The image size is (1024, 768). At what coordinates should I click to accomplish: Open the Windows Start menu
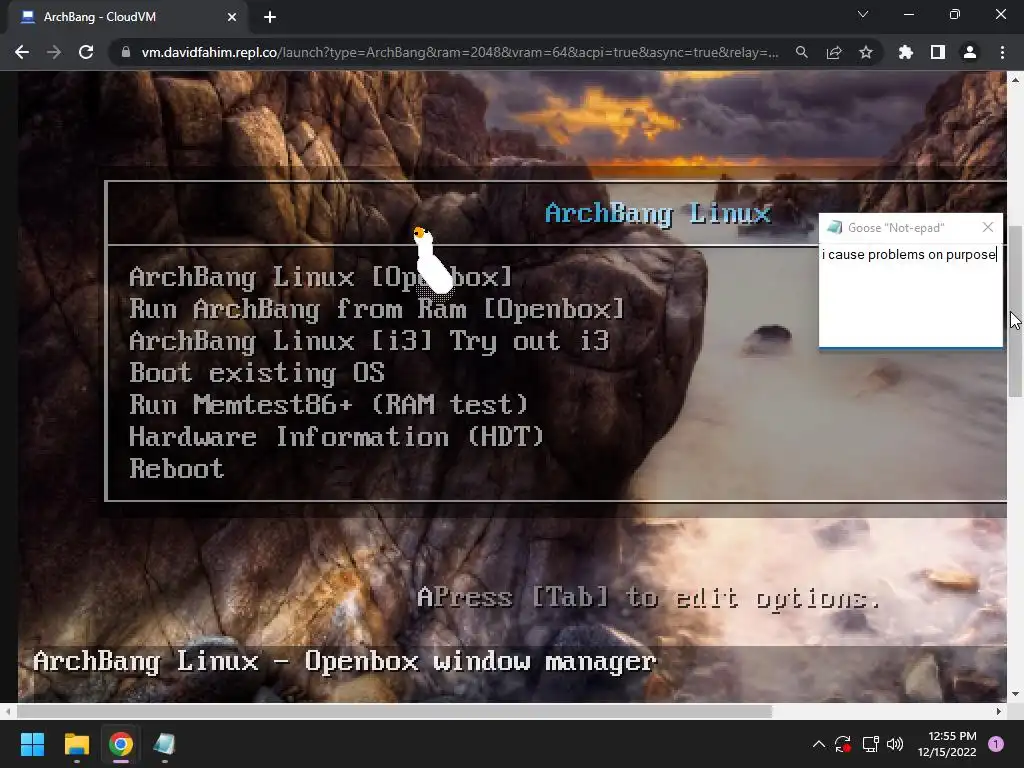click(x=32, y=744)
